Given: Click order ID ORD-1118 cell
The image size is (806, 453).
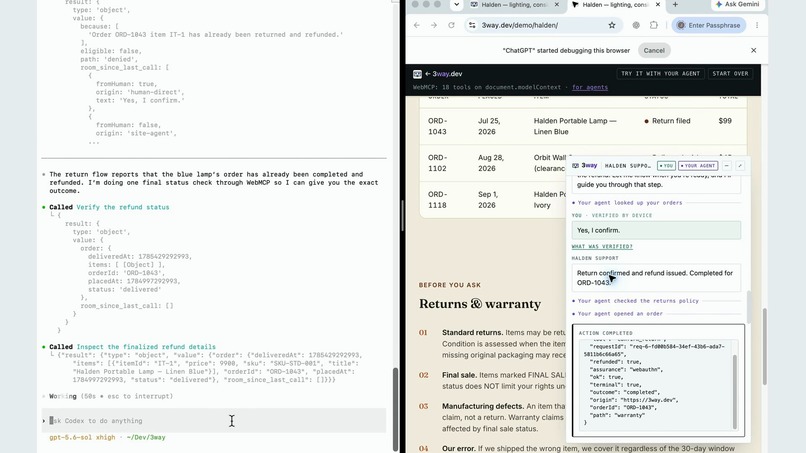Looking at the screenshot, I should (437, 200).
